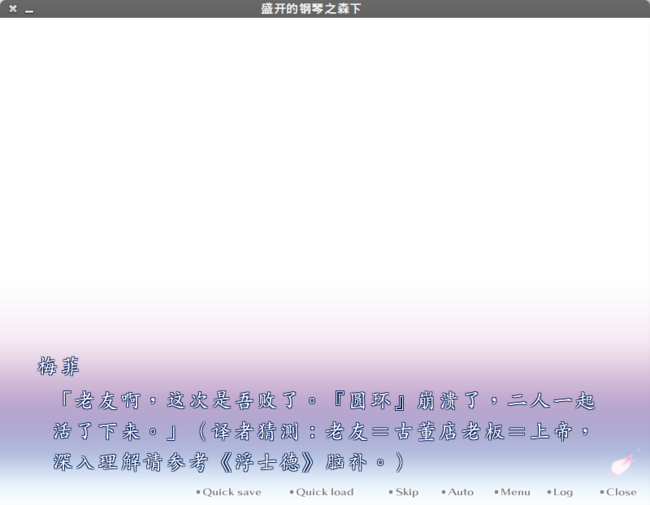Hide the text box with Close
This screenshot has width=650, height=505.
click(x=620, y=492)
